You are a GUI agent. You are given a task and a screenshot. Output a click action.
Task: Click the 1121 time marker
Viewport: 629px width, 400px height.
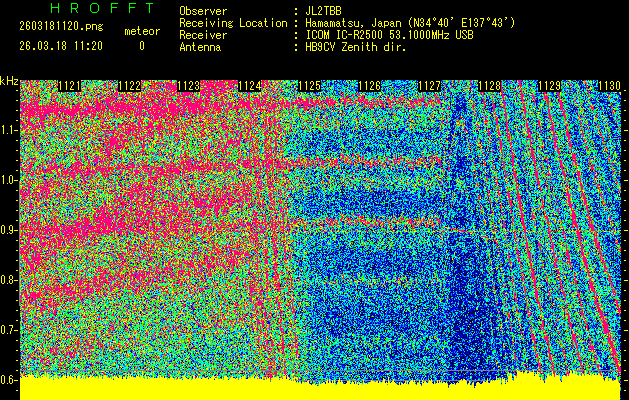pyautogui.click(x=70, y=87)
